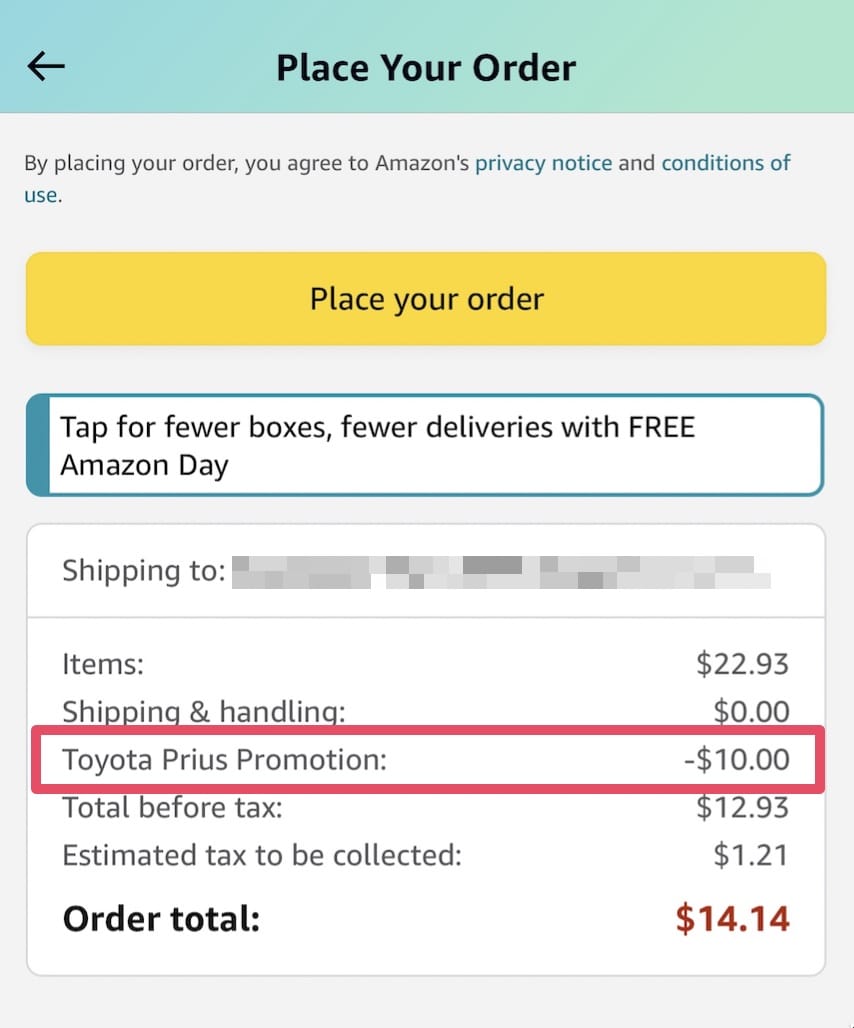
Task: Tap the Shipping & handling row
Action: (427, 711)
